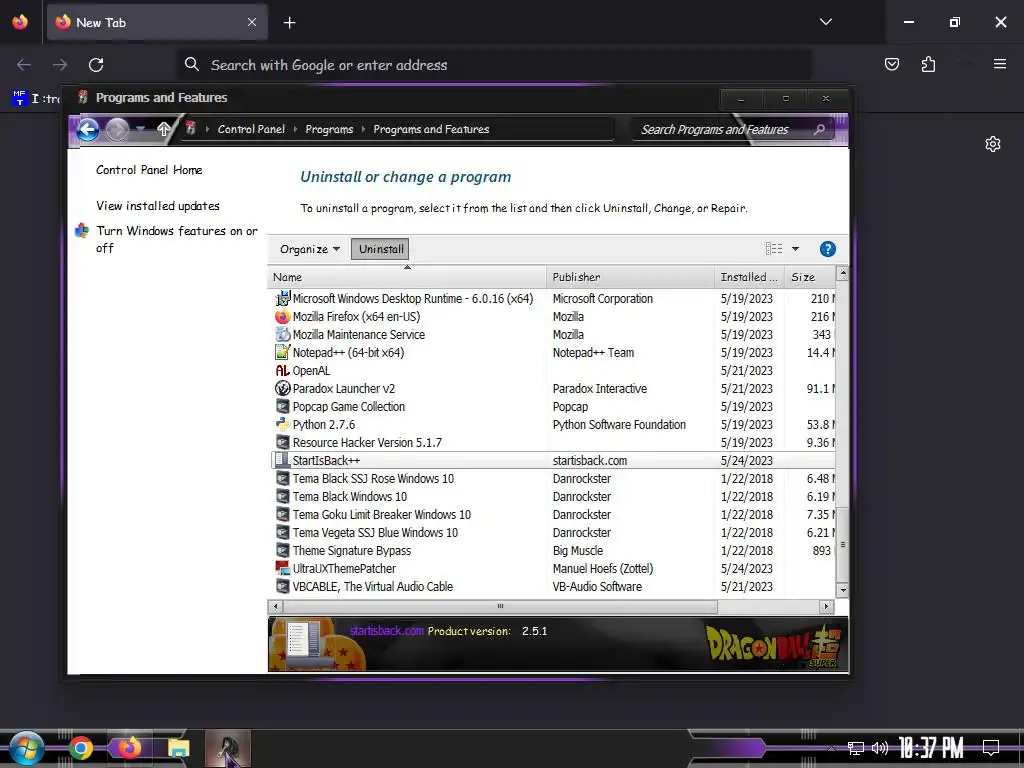Click the Programs breadcrumb
Screen dimensions: 1024x768
pos(329,129)
